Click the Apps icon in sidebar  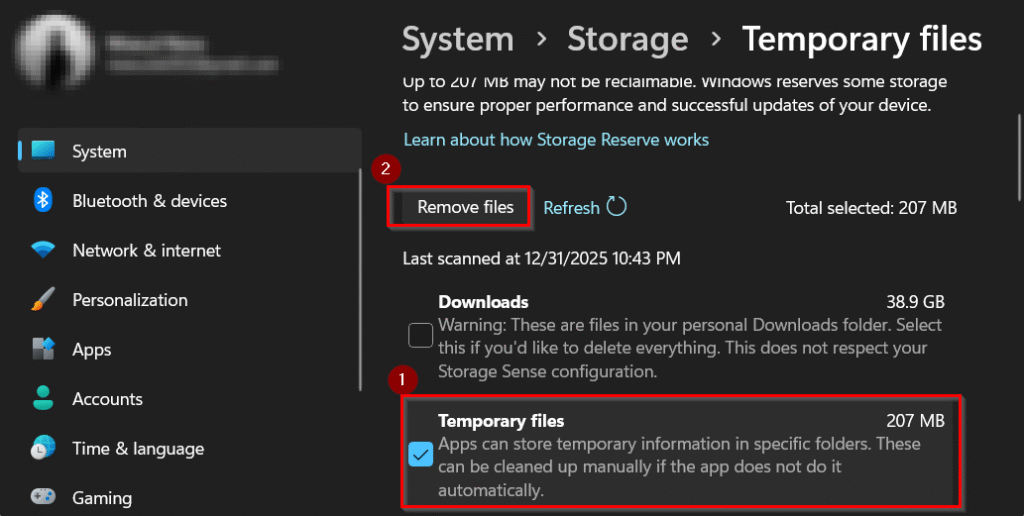click(43, 349)
